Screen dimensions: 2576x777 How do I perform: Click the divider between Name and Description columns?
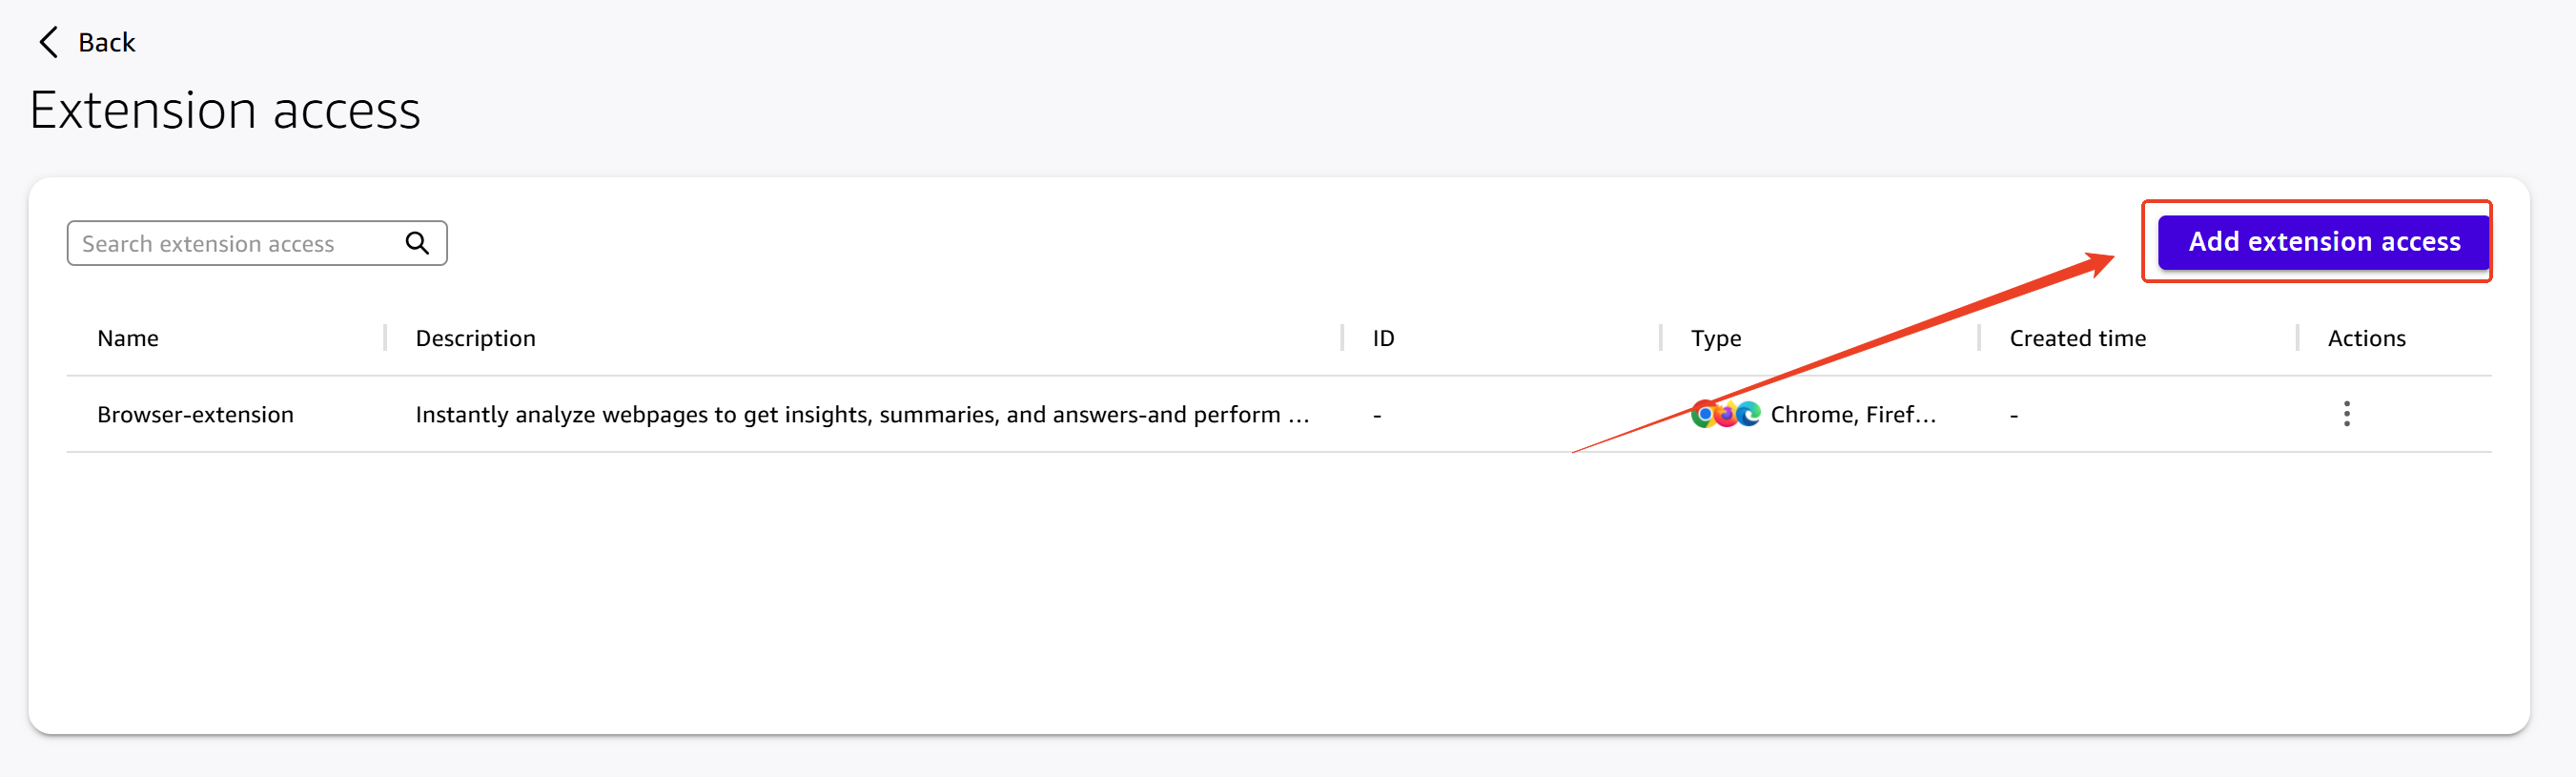385,338
